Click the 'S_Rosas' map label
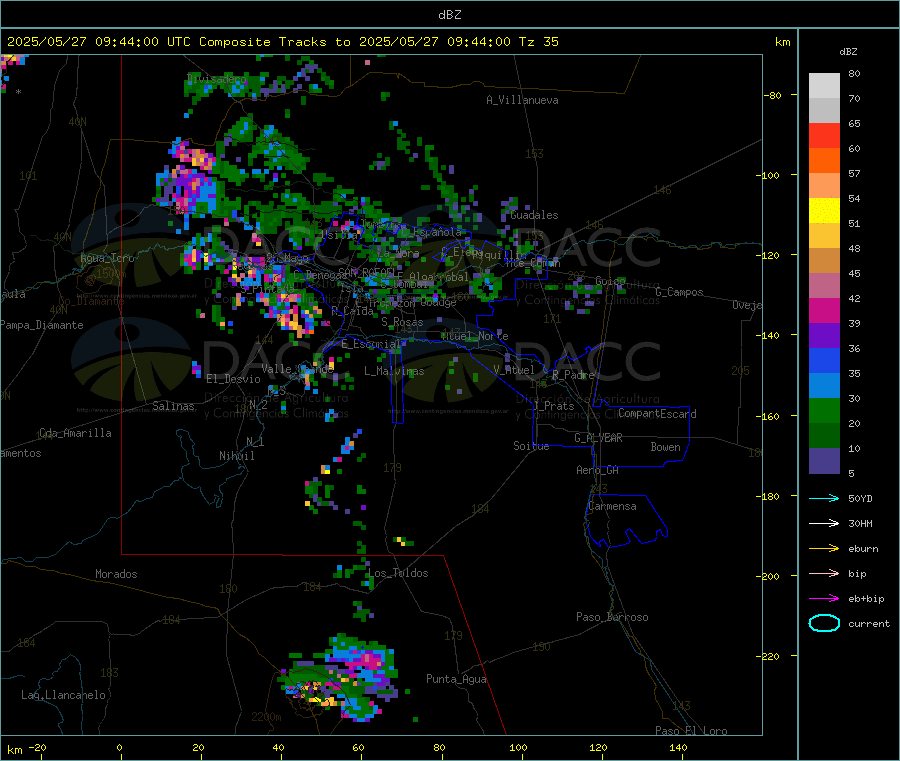This screenshot has width=900, height=761. pyautogui.click(x=402, y=323)
